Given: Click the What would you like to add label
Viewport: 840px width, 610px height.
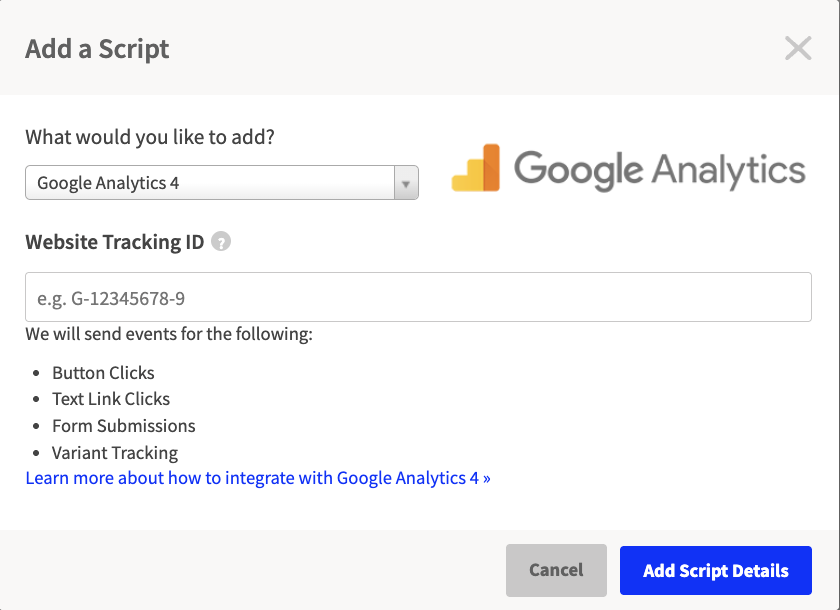Looking at the screenshot, I should tap(150, 137).
